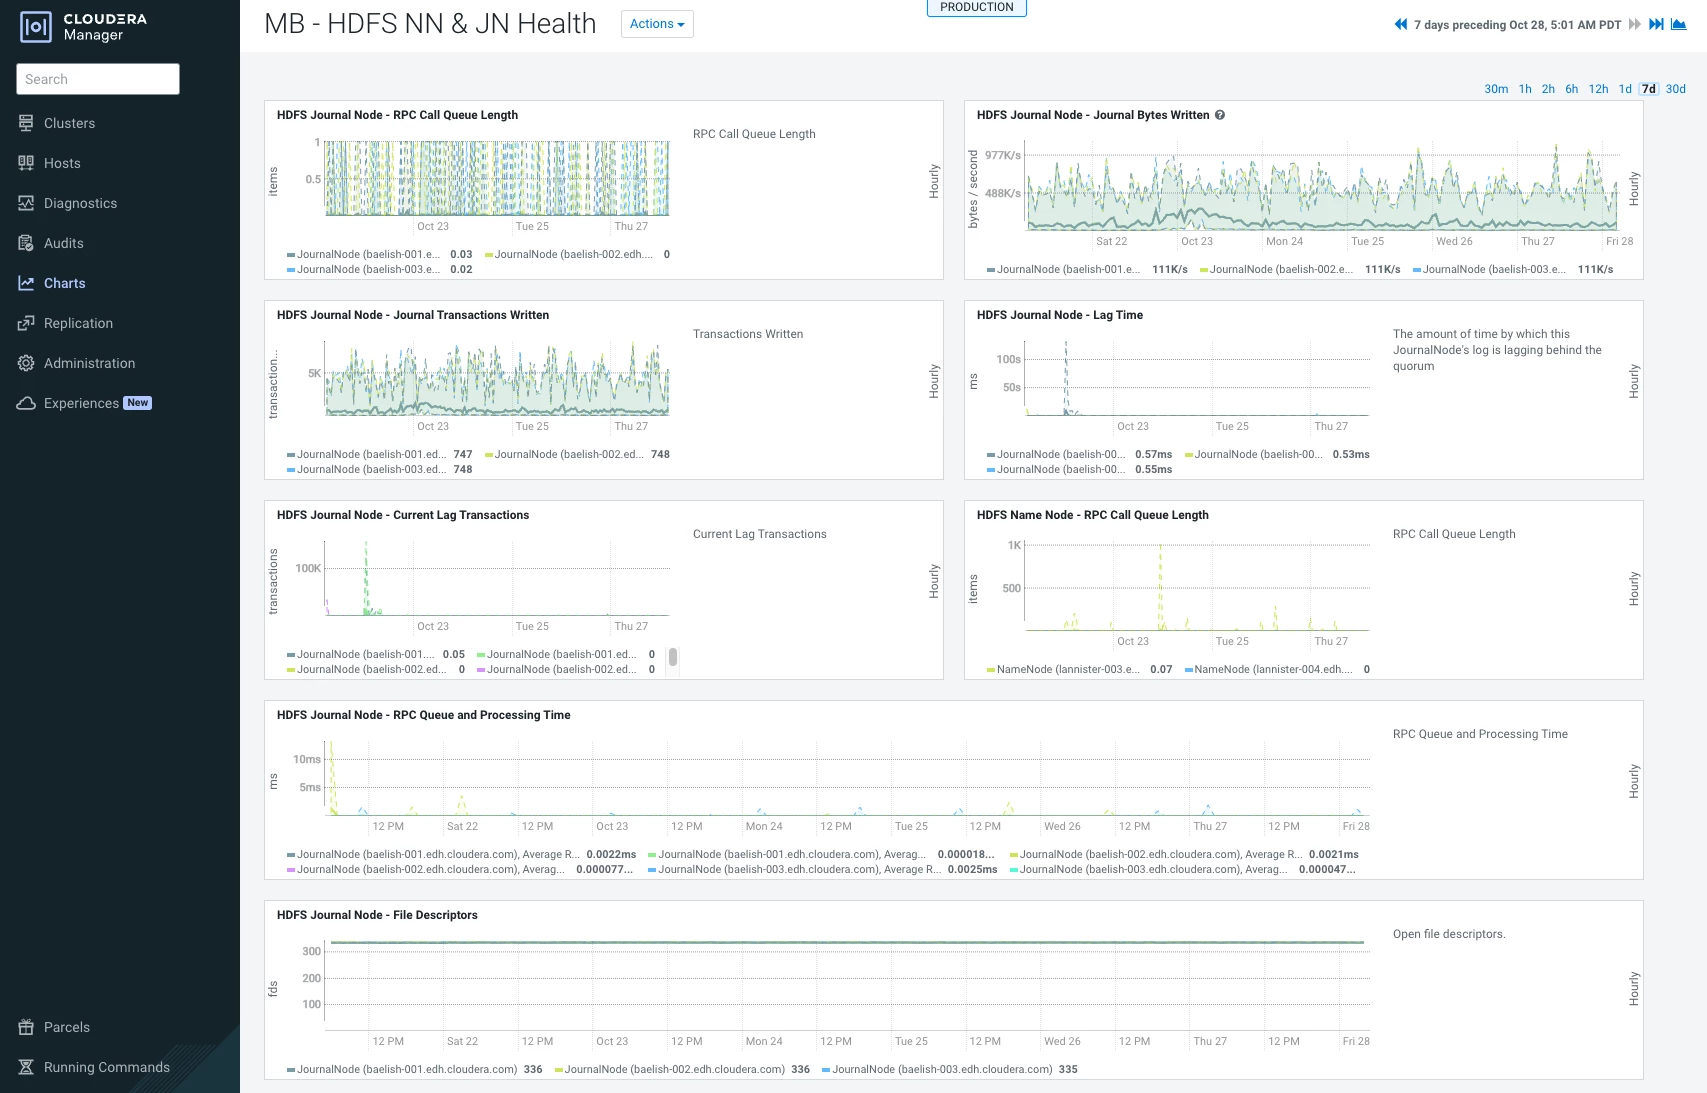
Task: Select the 30d time range
Action: [1676, 89]
